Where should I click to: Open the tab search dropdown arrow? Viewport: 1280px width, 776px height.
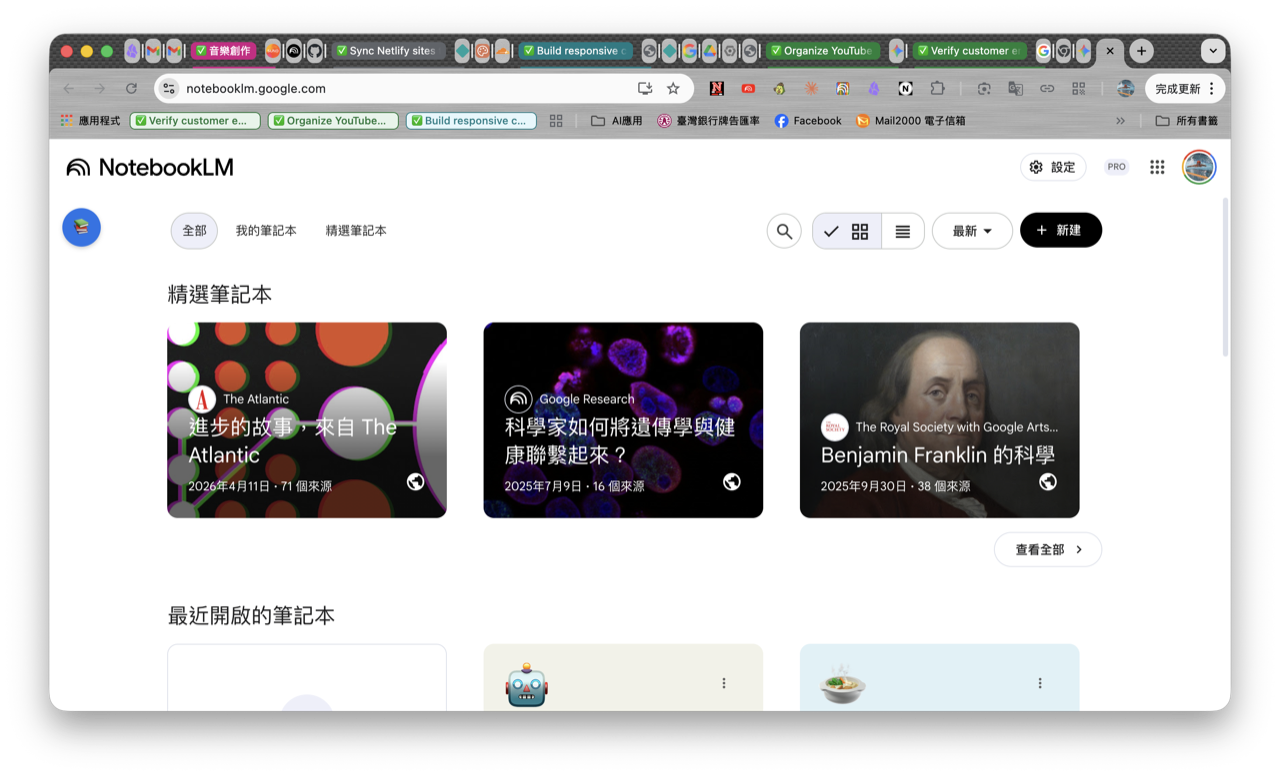pos(1213,50)
